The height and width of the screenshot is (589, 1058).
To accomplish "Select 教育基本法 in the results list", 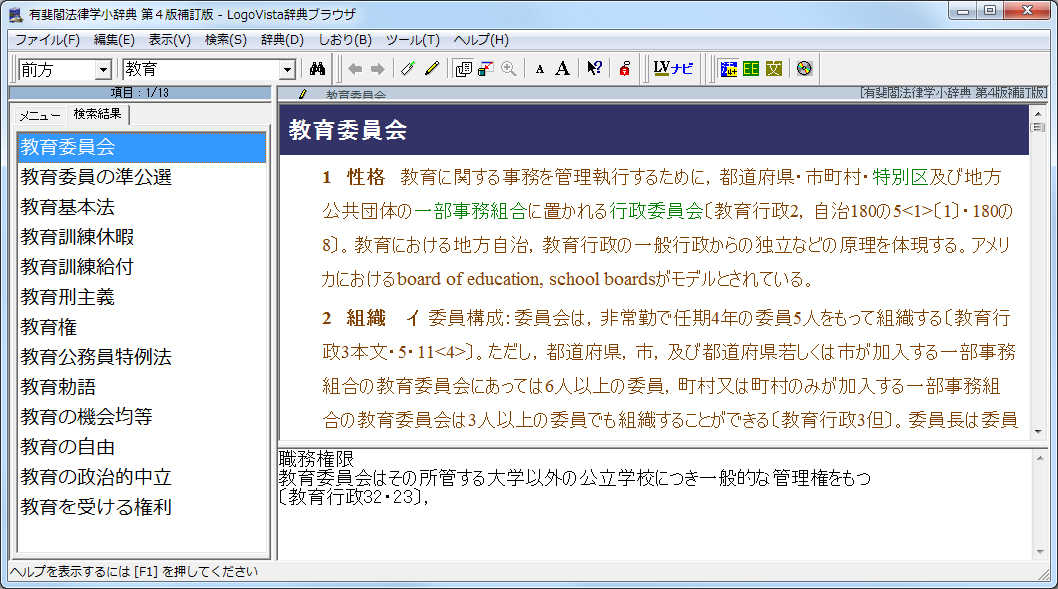I will [x=67, y=207].
